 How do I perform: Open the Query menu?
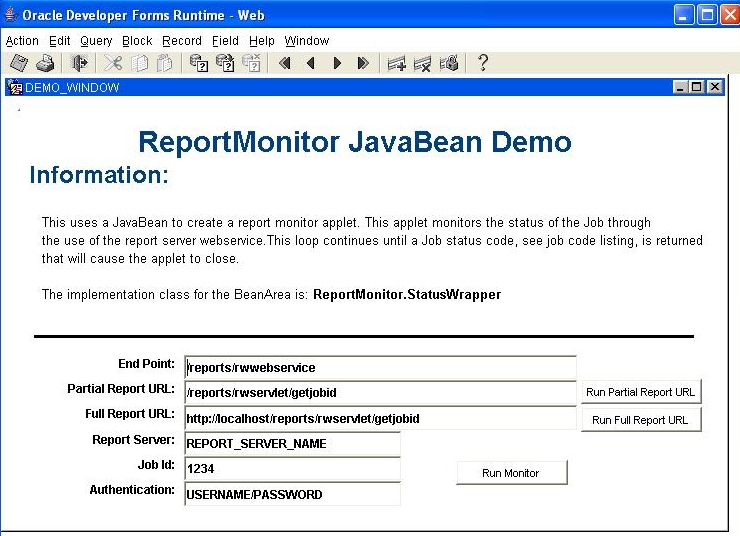pos(96,41)
